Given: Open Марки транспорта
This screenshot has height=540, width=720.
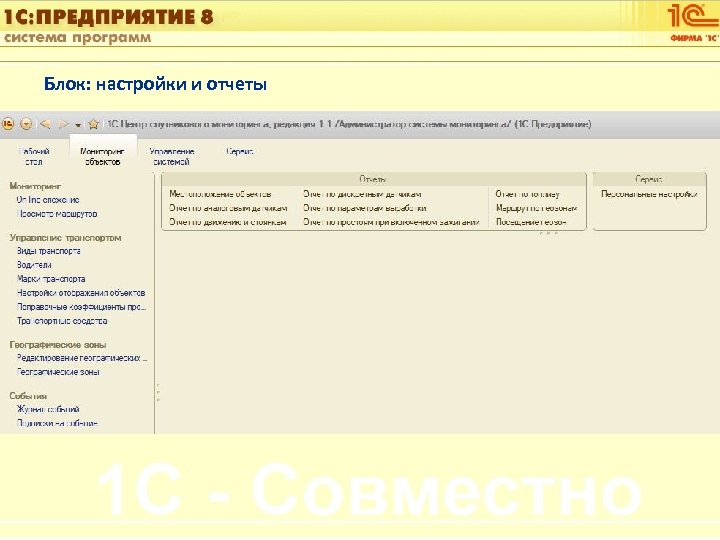Looking at the screenshot, I should click(51, 279).
